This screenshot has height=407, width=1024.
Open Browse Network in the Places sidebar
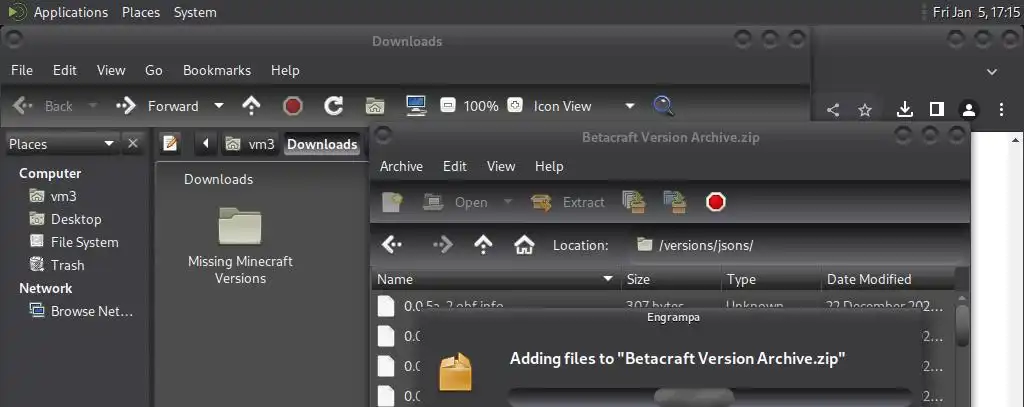pos(82,311)
